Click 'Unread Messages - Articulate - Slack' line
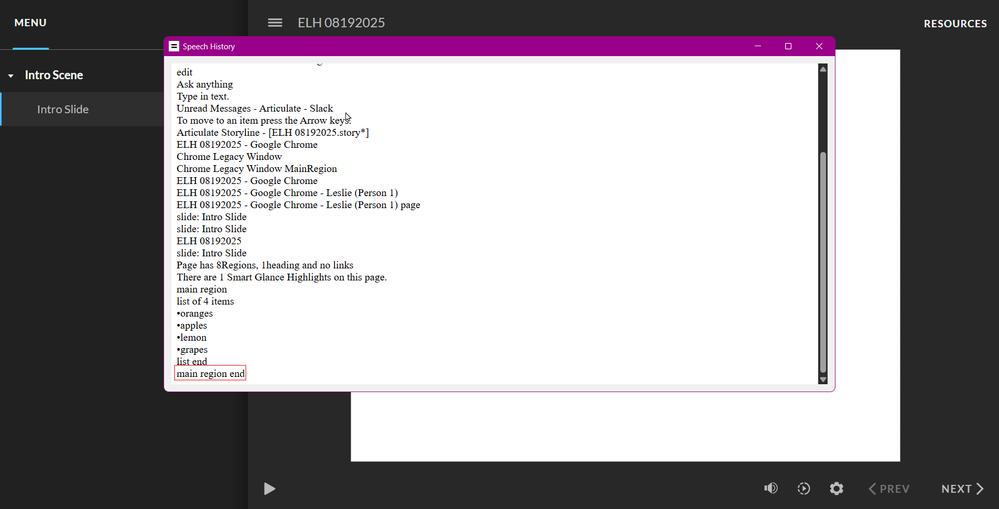 click(255, 108)
